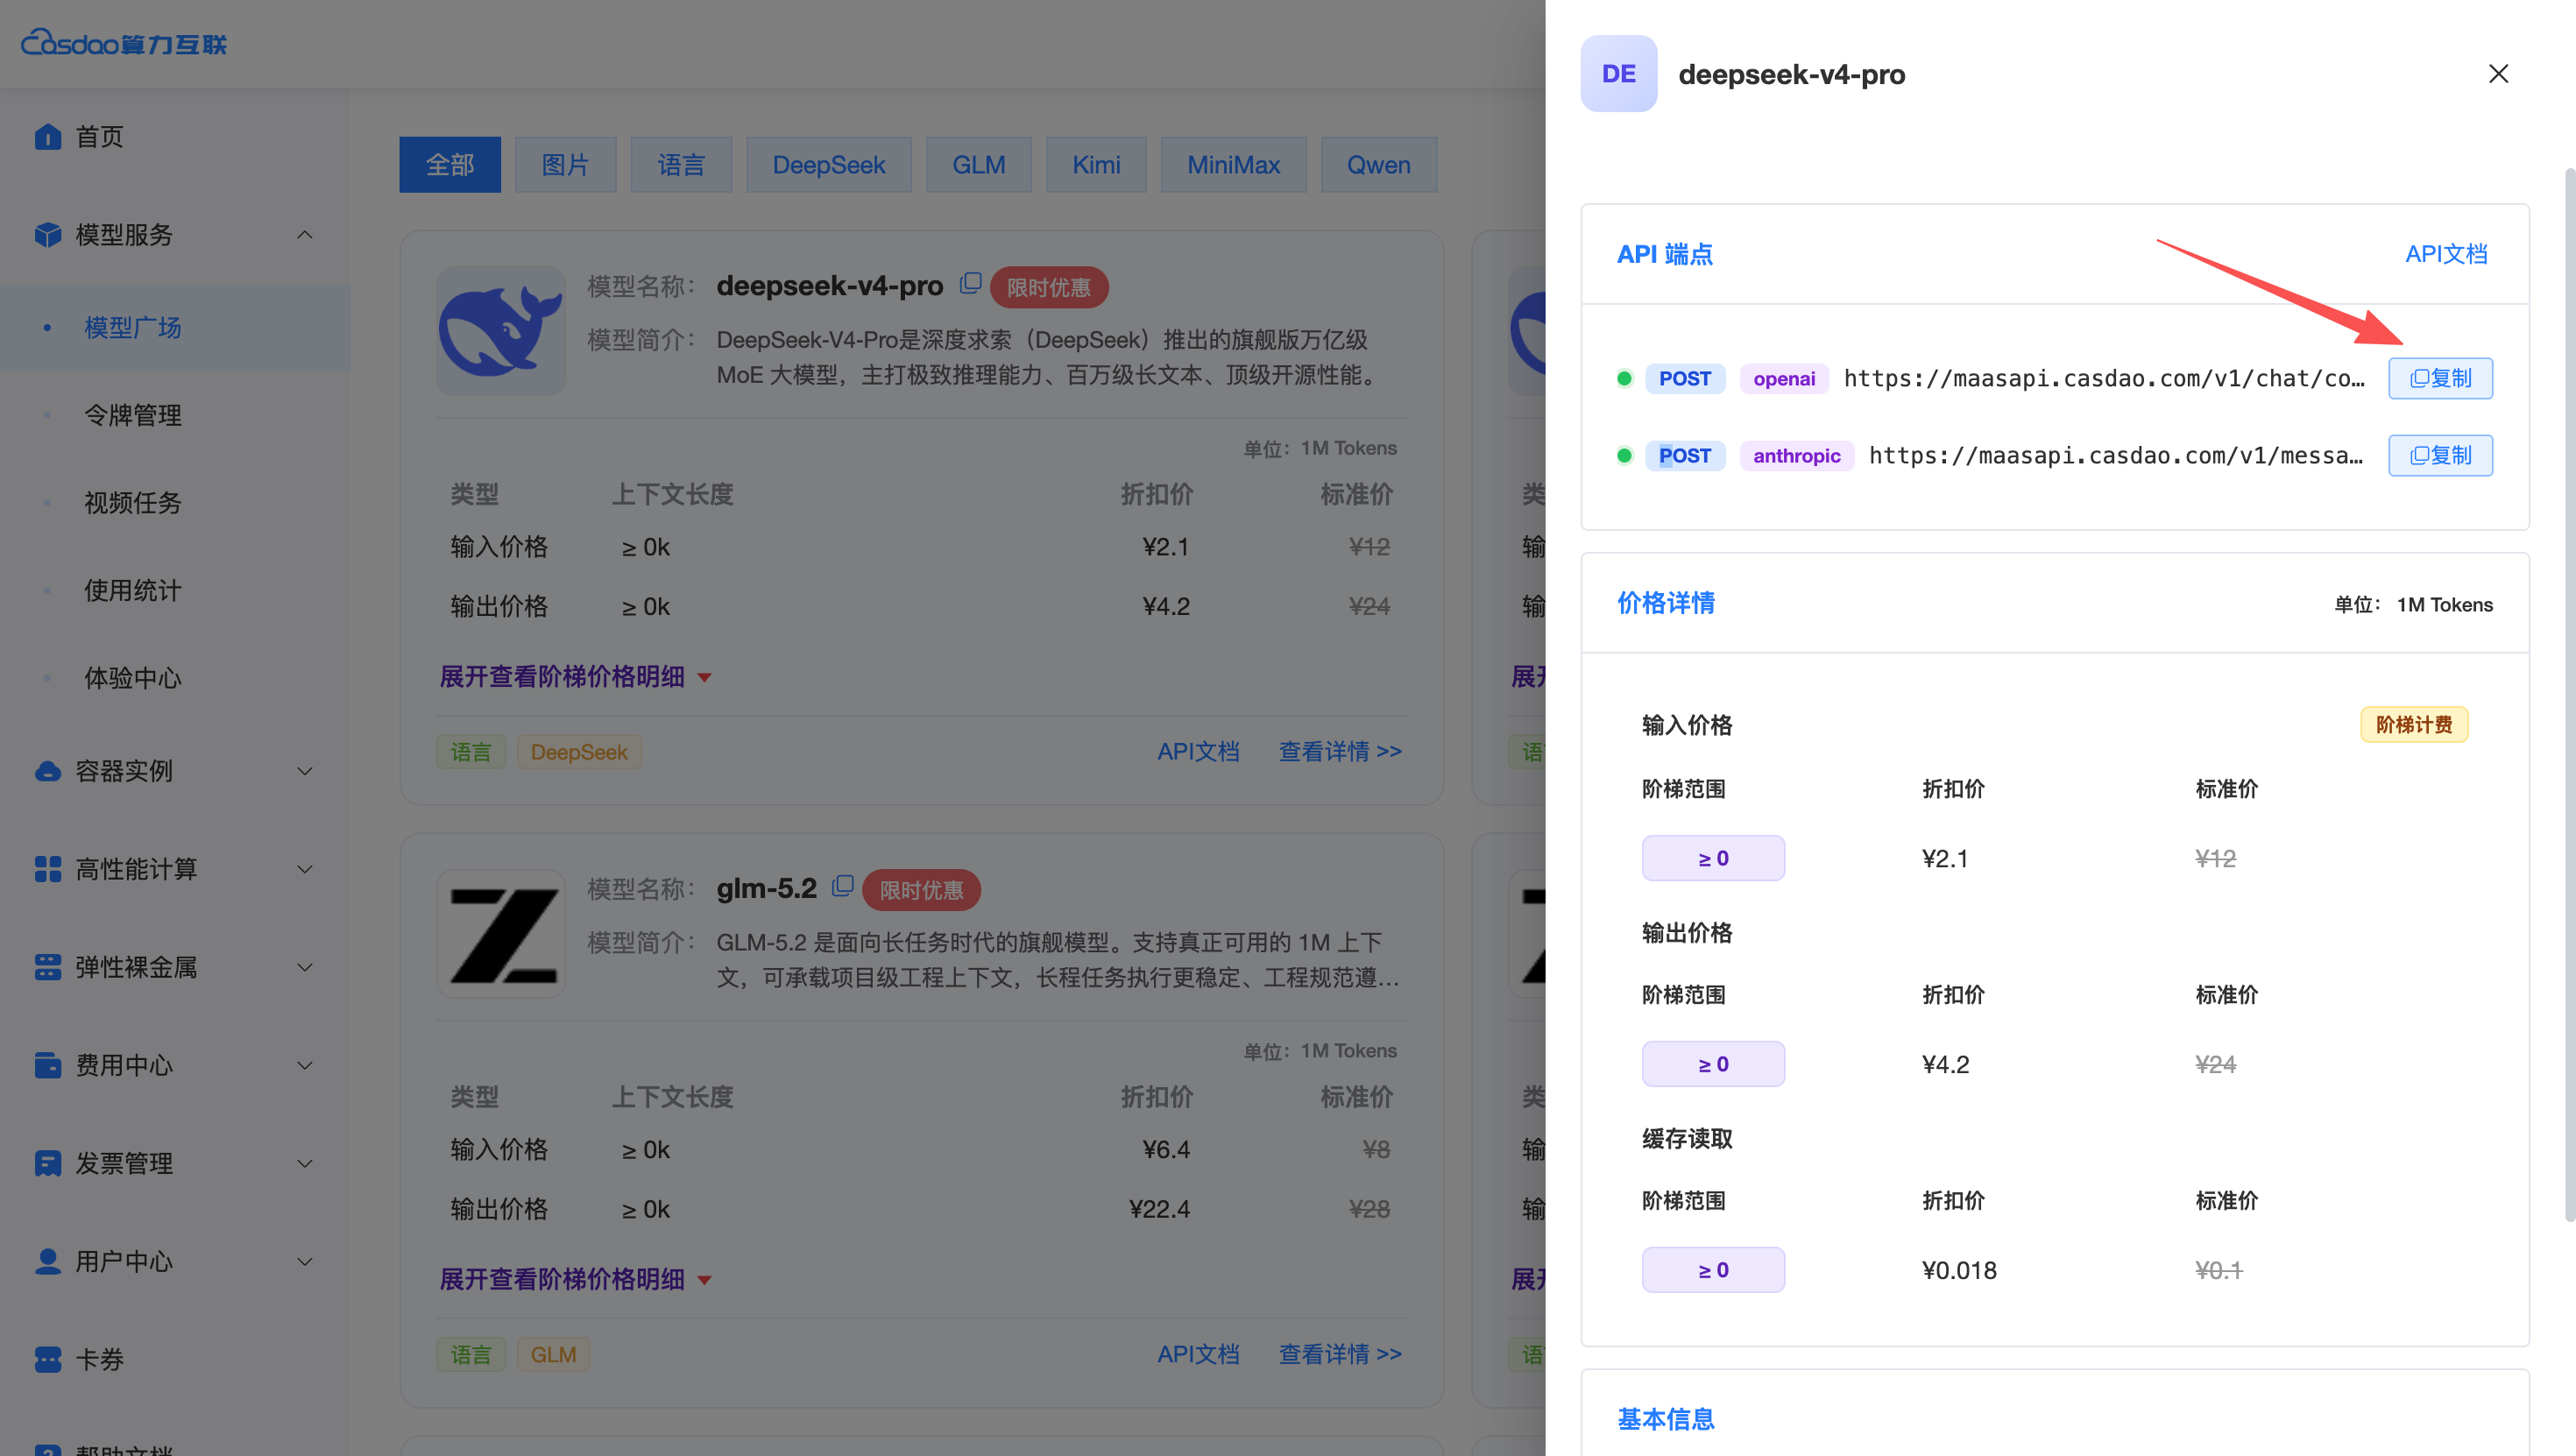
Task: Copy the openai endpoint URL
Action: click(x=2440, y=378)
